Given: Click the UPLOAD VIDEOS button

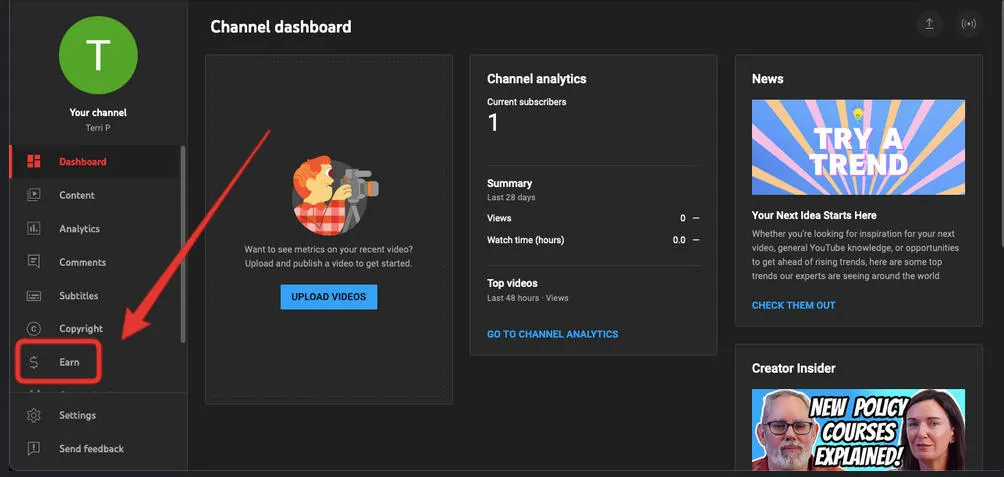Looking at the screenshot, I should (328, 297).
